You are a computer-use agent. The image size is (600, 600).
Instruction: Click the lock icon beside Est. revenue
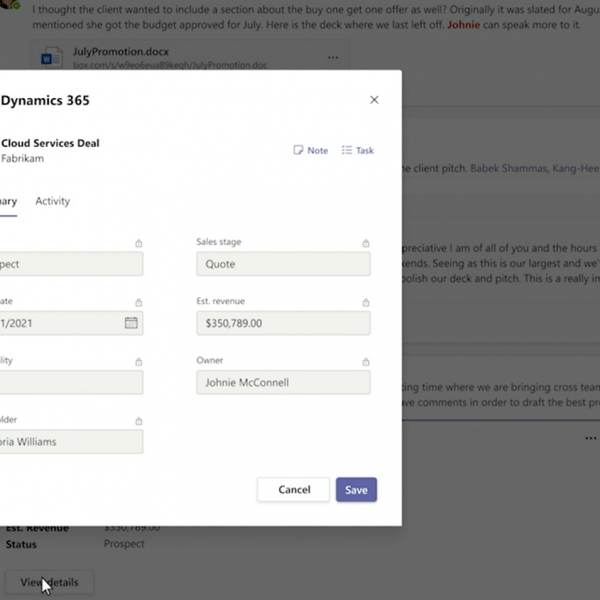pos(366,302)
